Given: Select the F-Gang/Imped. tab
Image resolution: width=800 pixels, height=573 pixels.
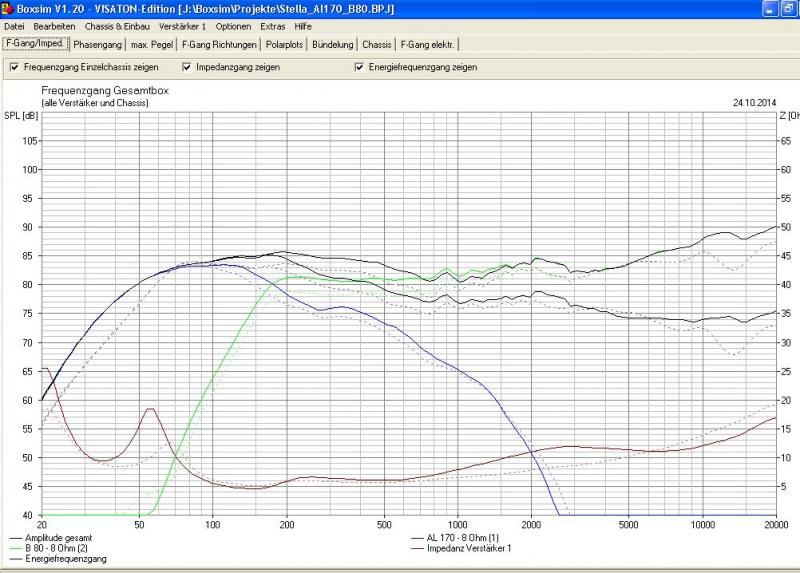Looking at the screenshot, I should (x=35, y=44).
